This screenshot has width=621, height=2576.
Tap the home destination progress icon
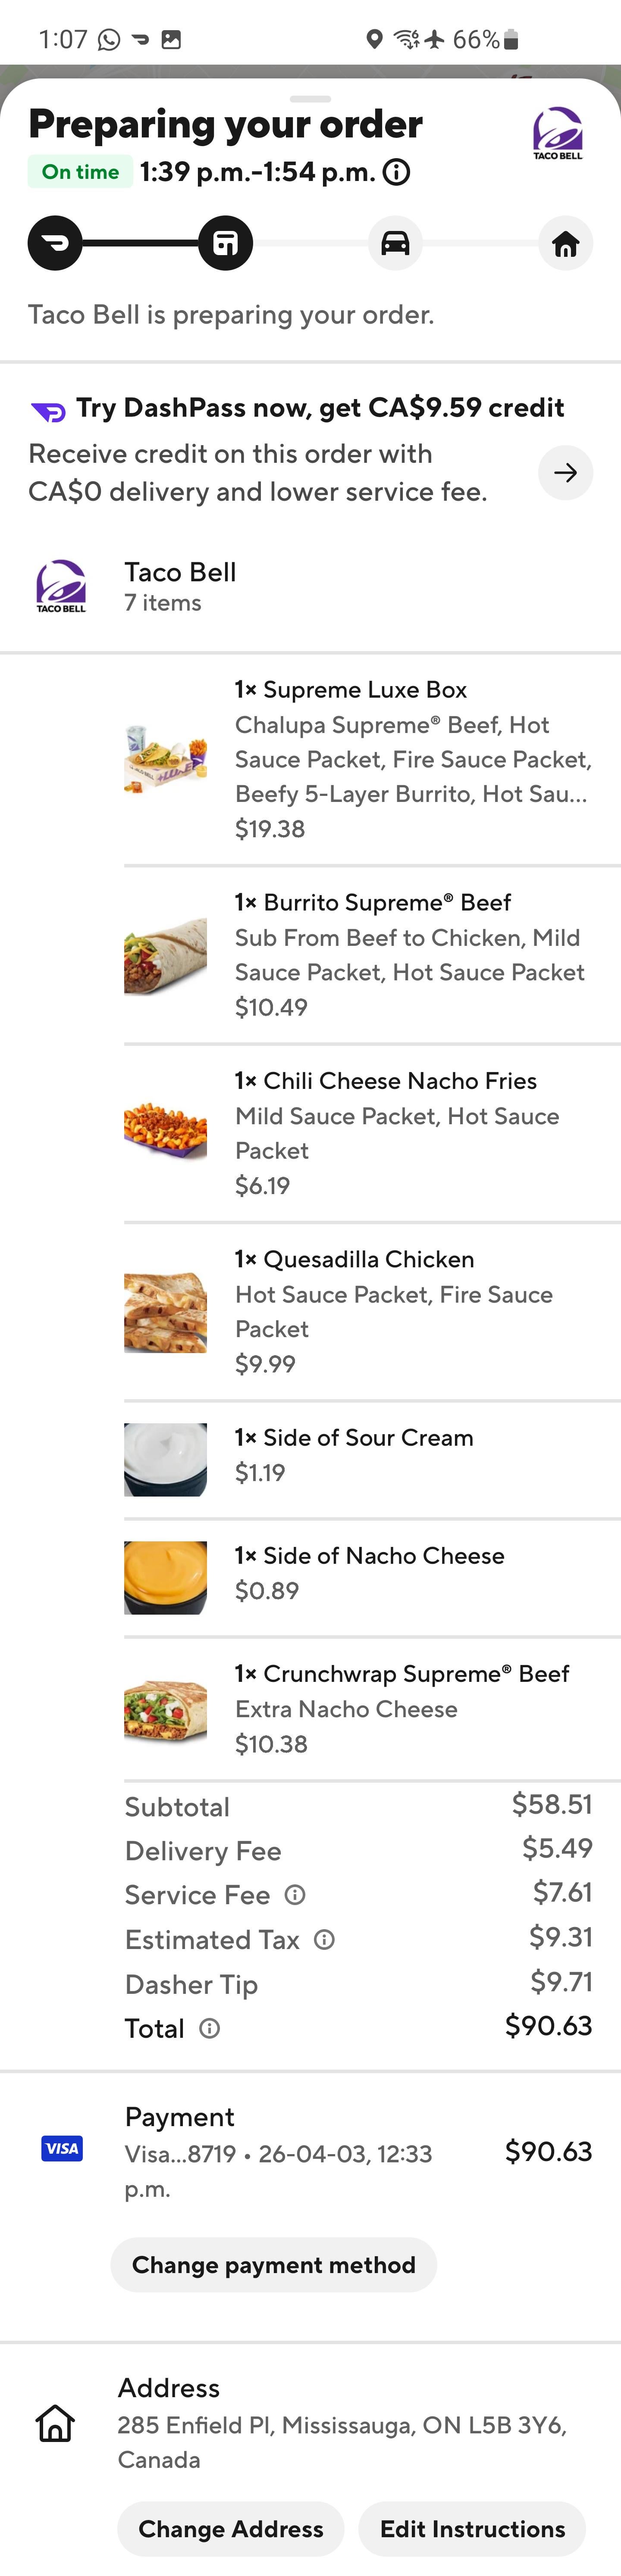pos(565,243)
